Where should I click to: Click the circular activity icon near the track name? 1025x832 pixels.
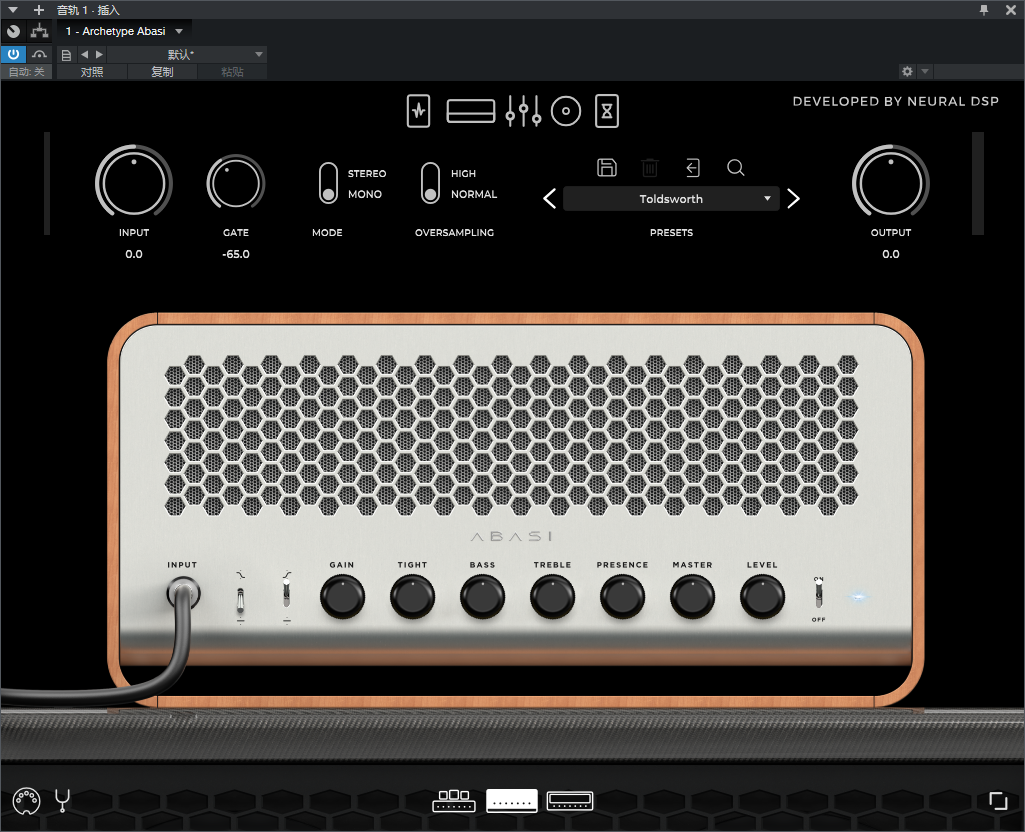(x=13, y=31)
